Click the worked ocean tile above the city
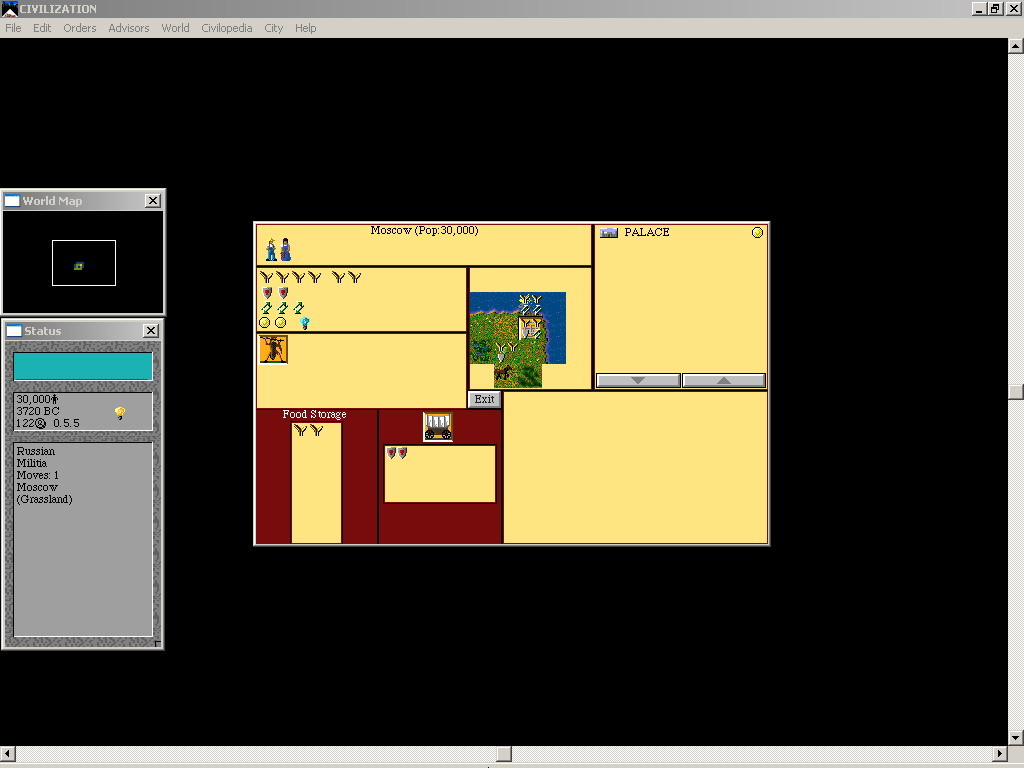Screen dimensions: 1024x768 [x=530, y=304]
